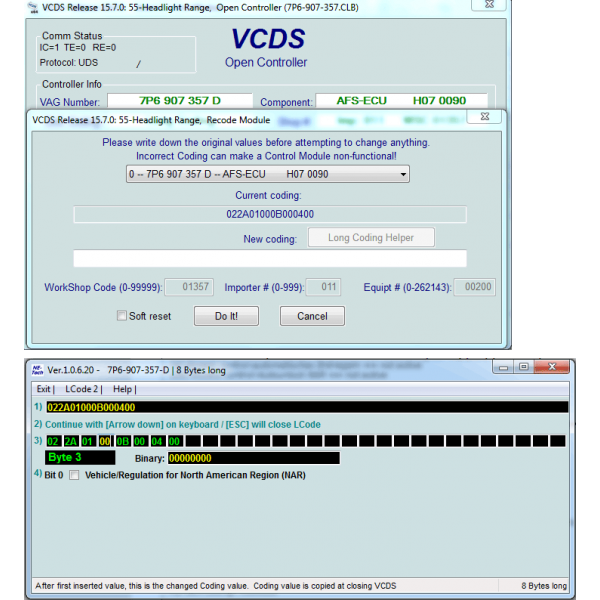Click the Component field AFS-ECU
Image resolution: width=600 pixels, height=600 pixels.
tap(401, 101)
